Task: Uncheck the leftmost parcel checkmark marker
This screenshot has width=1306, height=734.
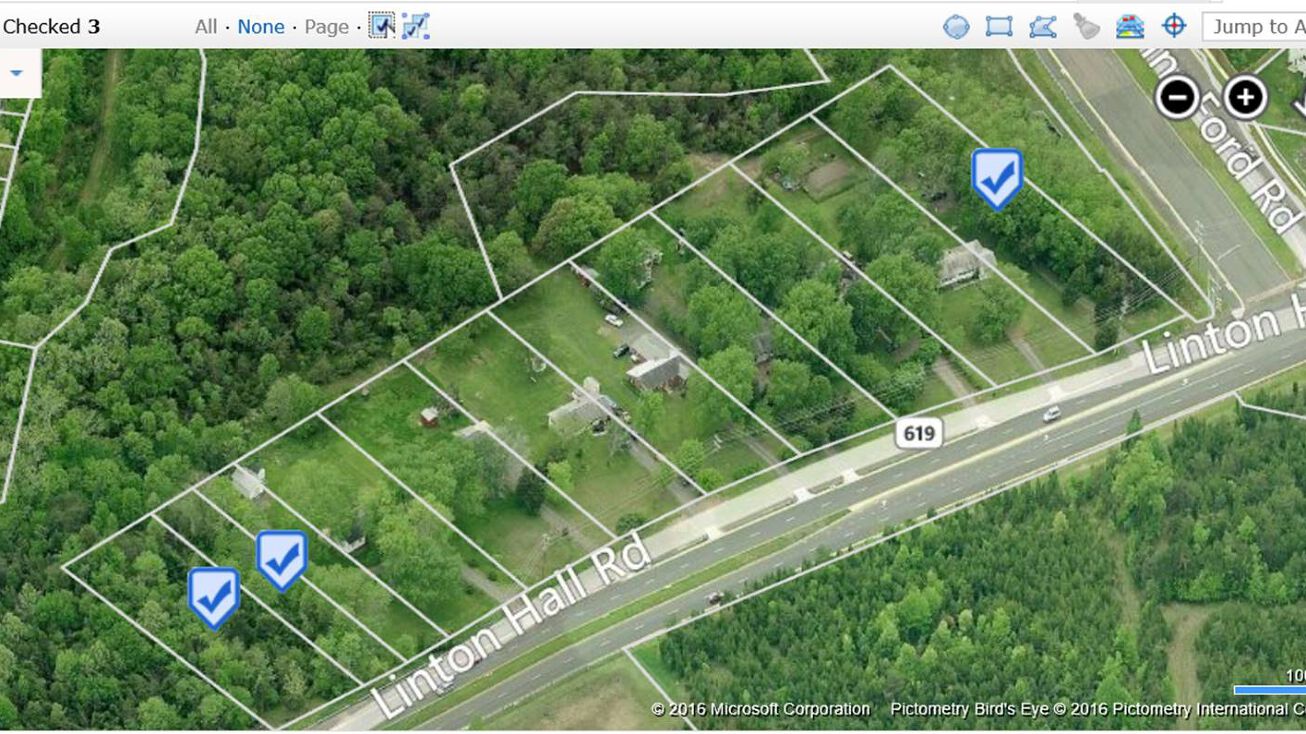Action: 214,597
